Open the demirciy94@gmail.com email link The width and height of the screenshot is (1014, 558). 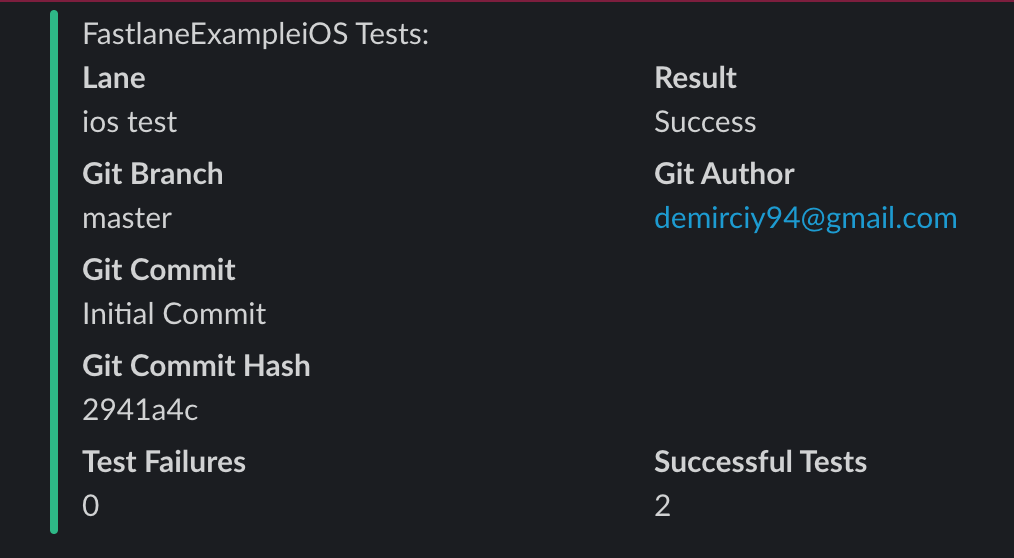[x=805, y=219]
